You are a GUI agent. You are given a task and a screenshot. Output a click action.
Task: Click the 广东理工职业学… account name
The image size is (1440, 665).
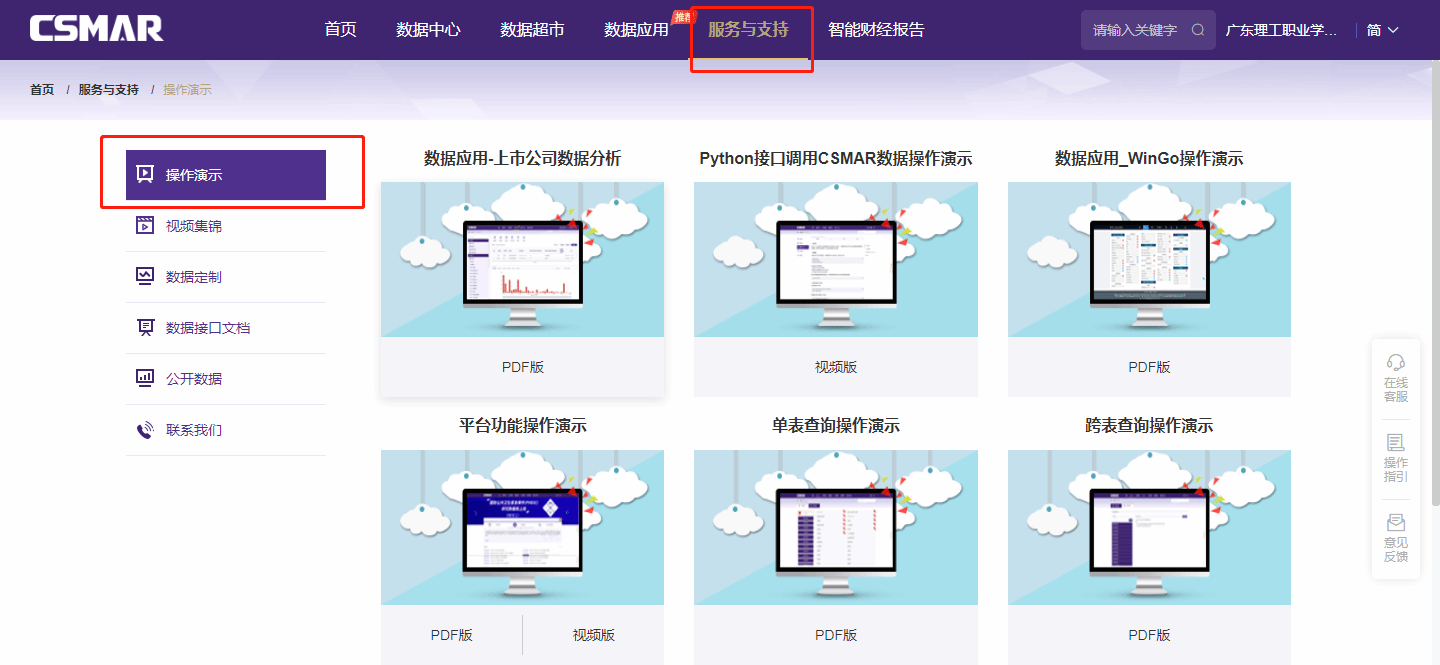coord(1281,30)
